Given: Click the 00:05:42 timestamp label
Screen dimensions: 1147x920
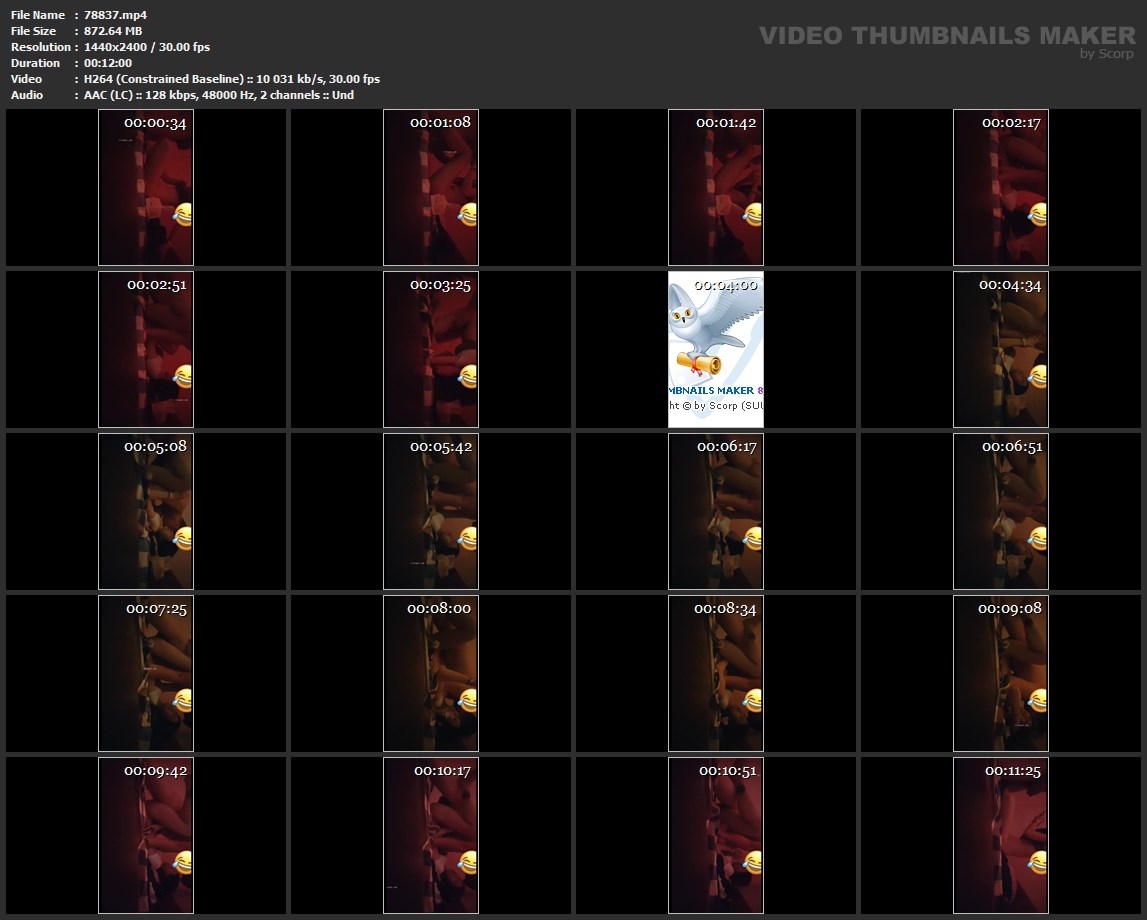Looking at the screenshot, I should 441,447.
